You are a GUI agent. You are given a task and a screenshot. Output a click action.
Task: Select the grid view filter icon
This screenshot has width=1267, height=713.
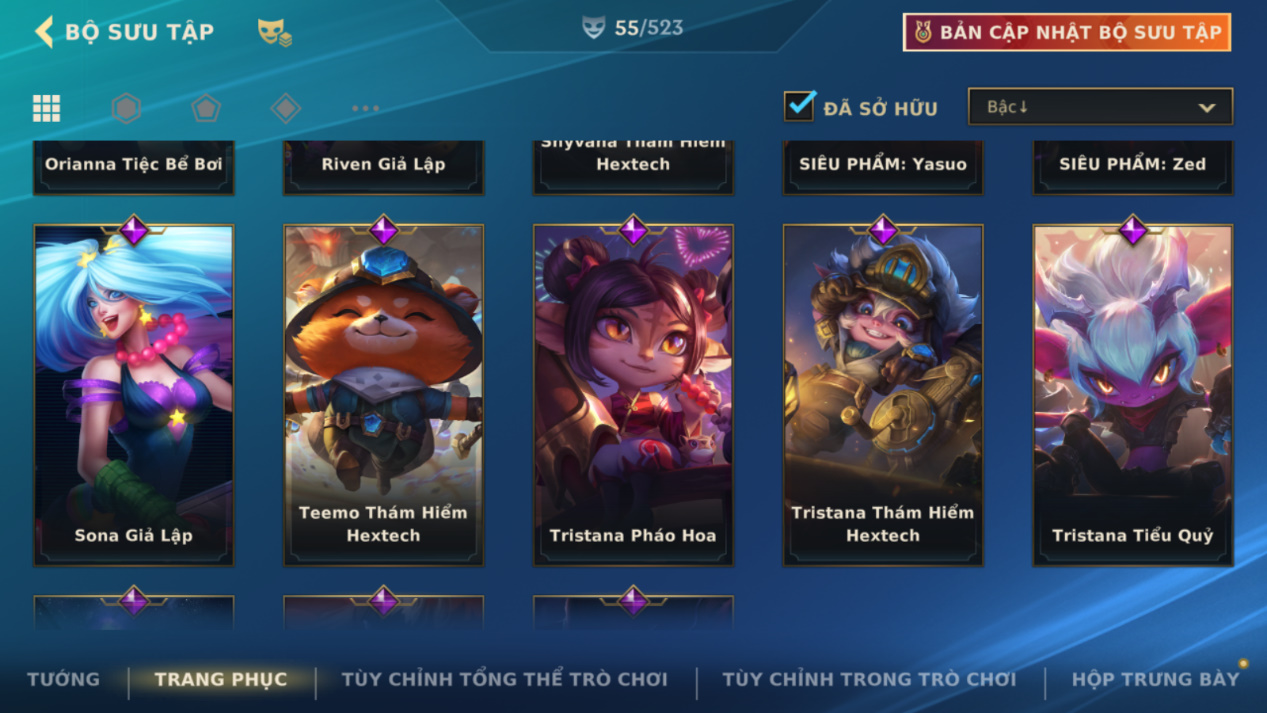pos(46,108)
